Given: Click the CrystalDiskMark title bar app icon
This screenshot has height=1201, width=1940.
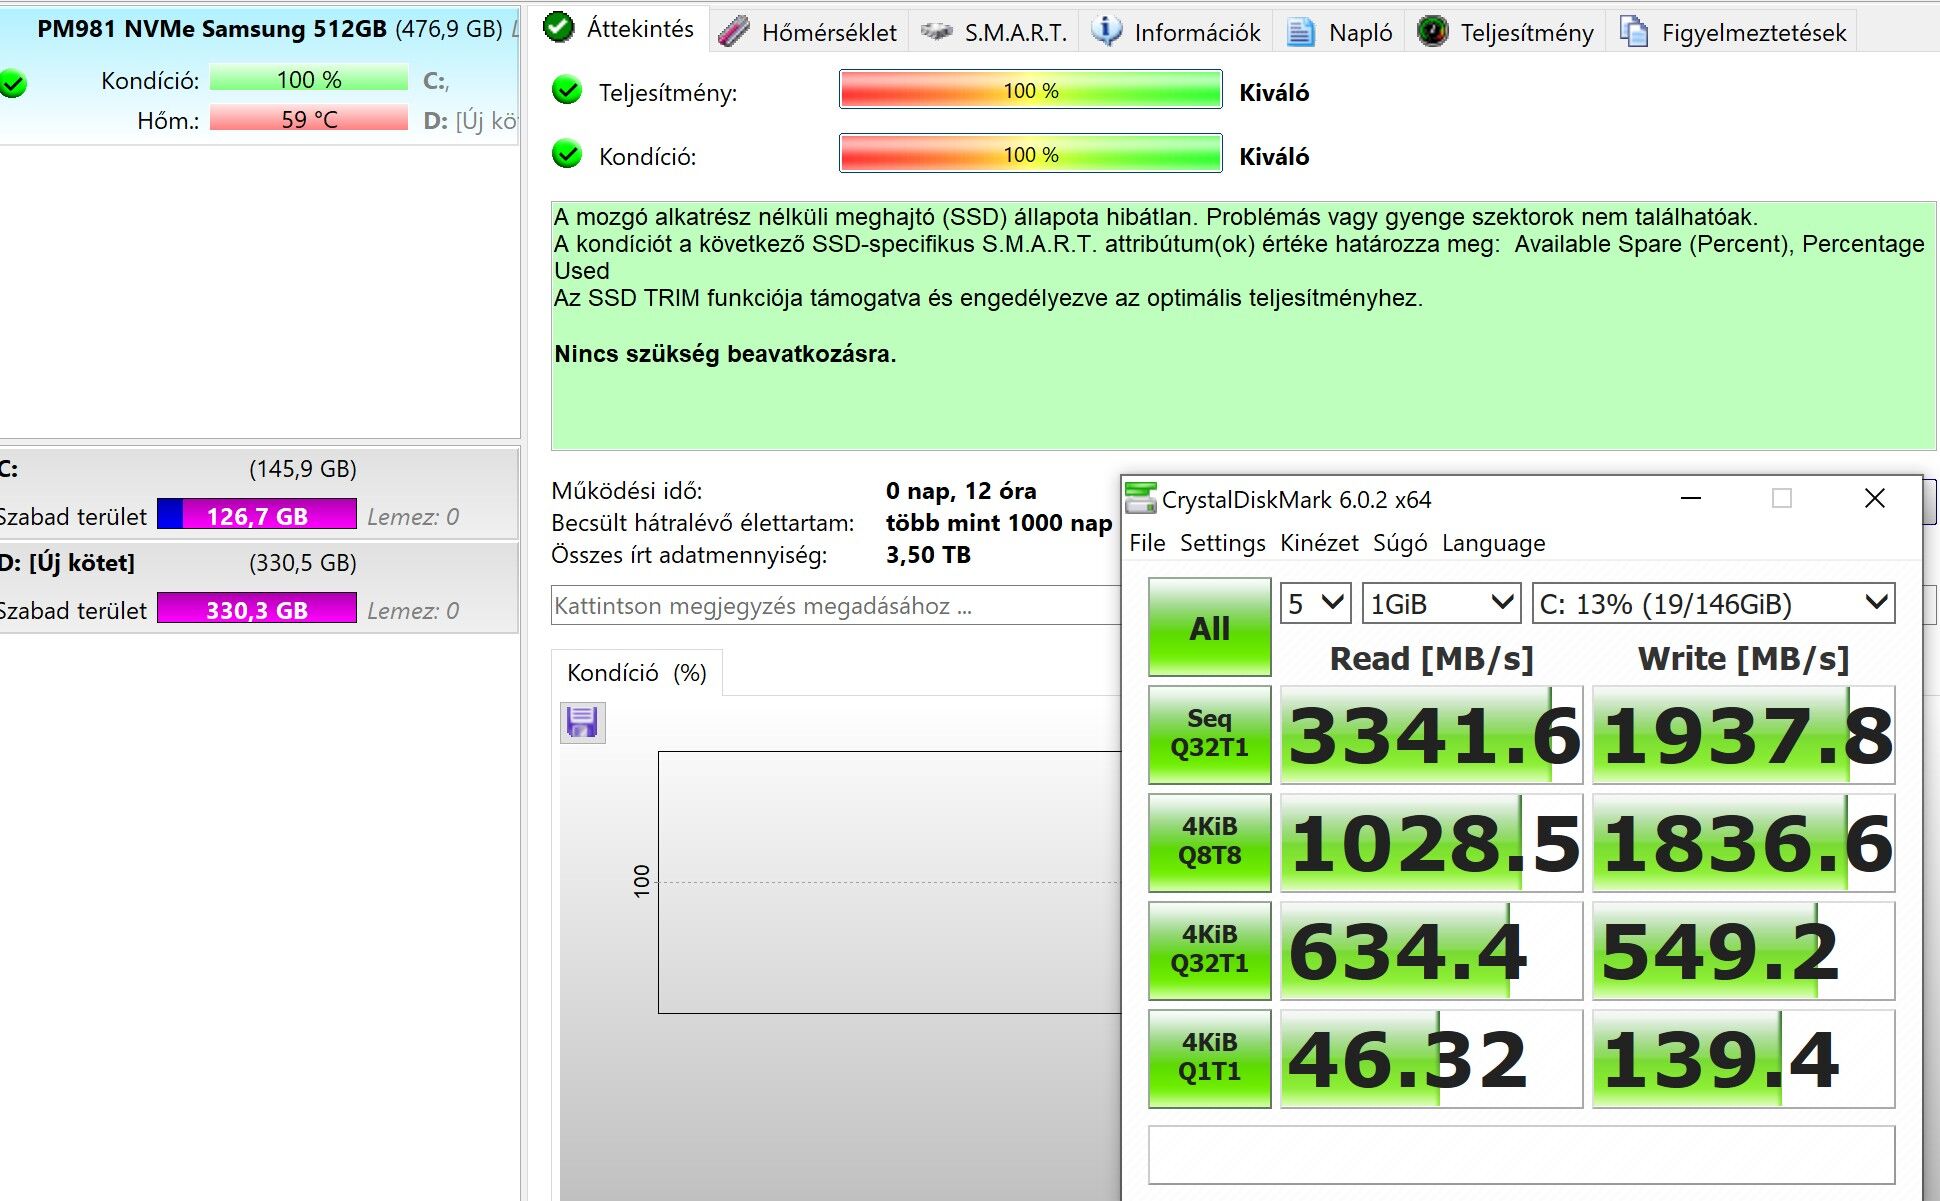Looking at the screenshot, I should pyautogui.click(x=1140, y=498).
